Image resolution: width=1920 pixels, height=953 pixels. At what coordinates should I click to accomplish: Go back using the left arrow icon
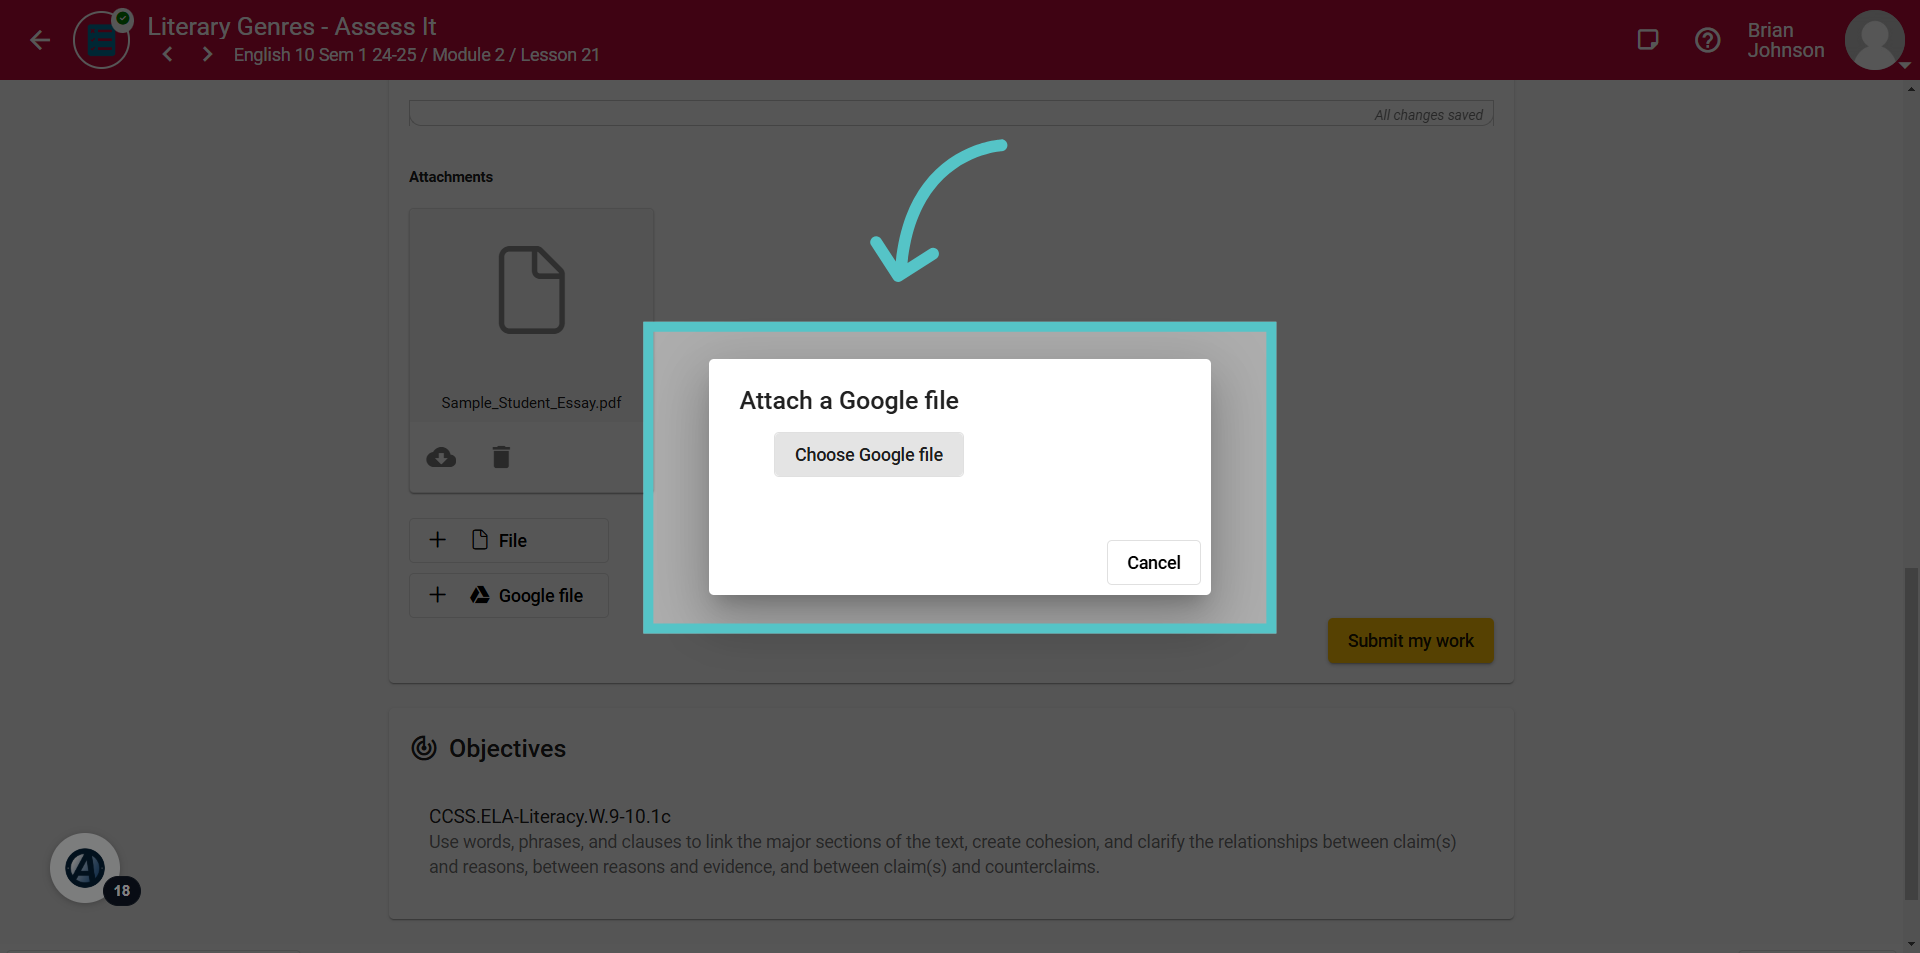(x=40, y=40)
